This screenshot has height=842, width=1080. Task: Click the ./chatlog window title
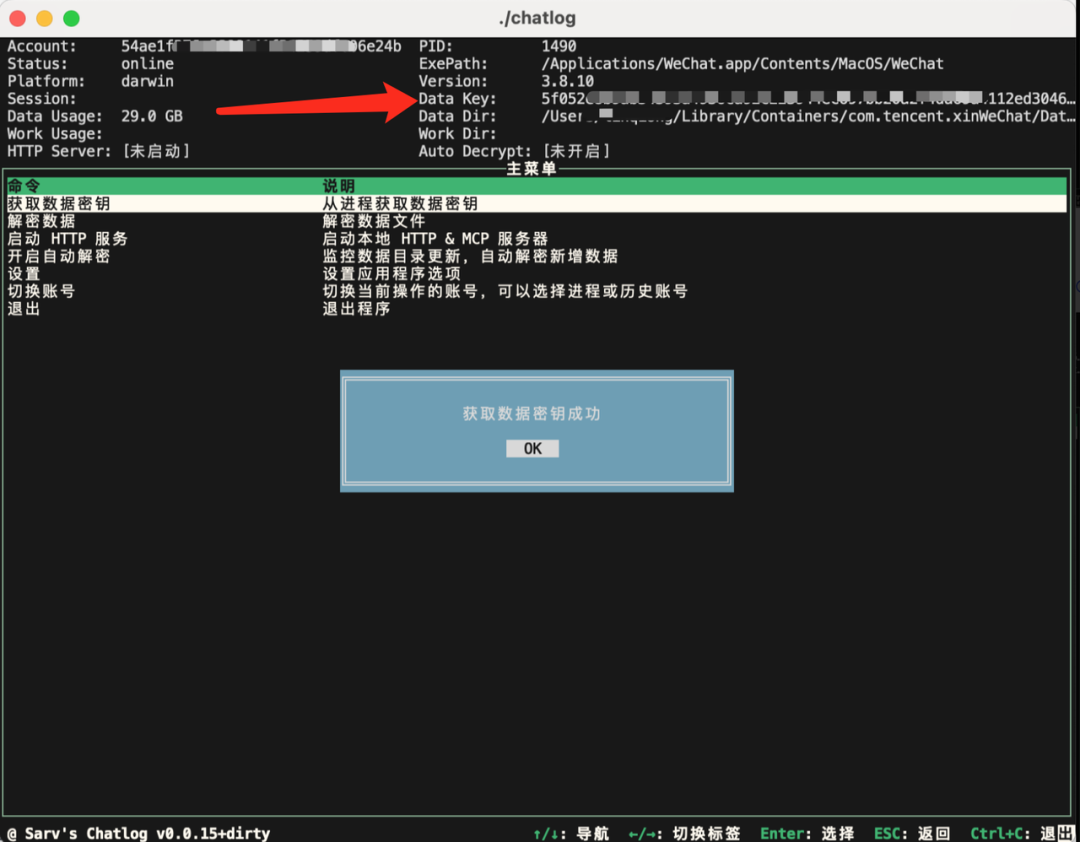tap(537, 18)
